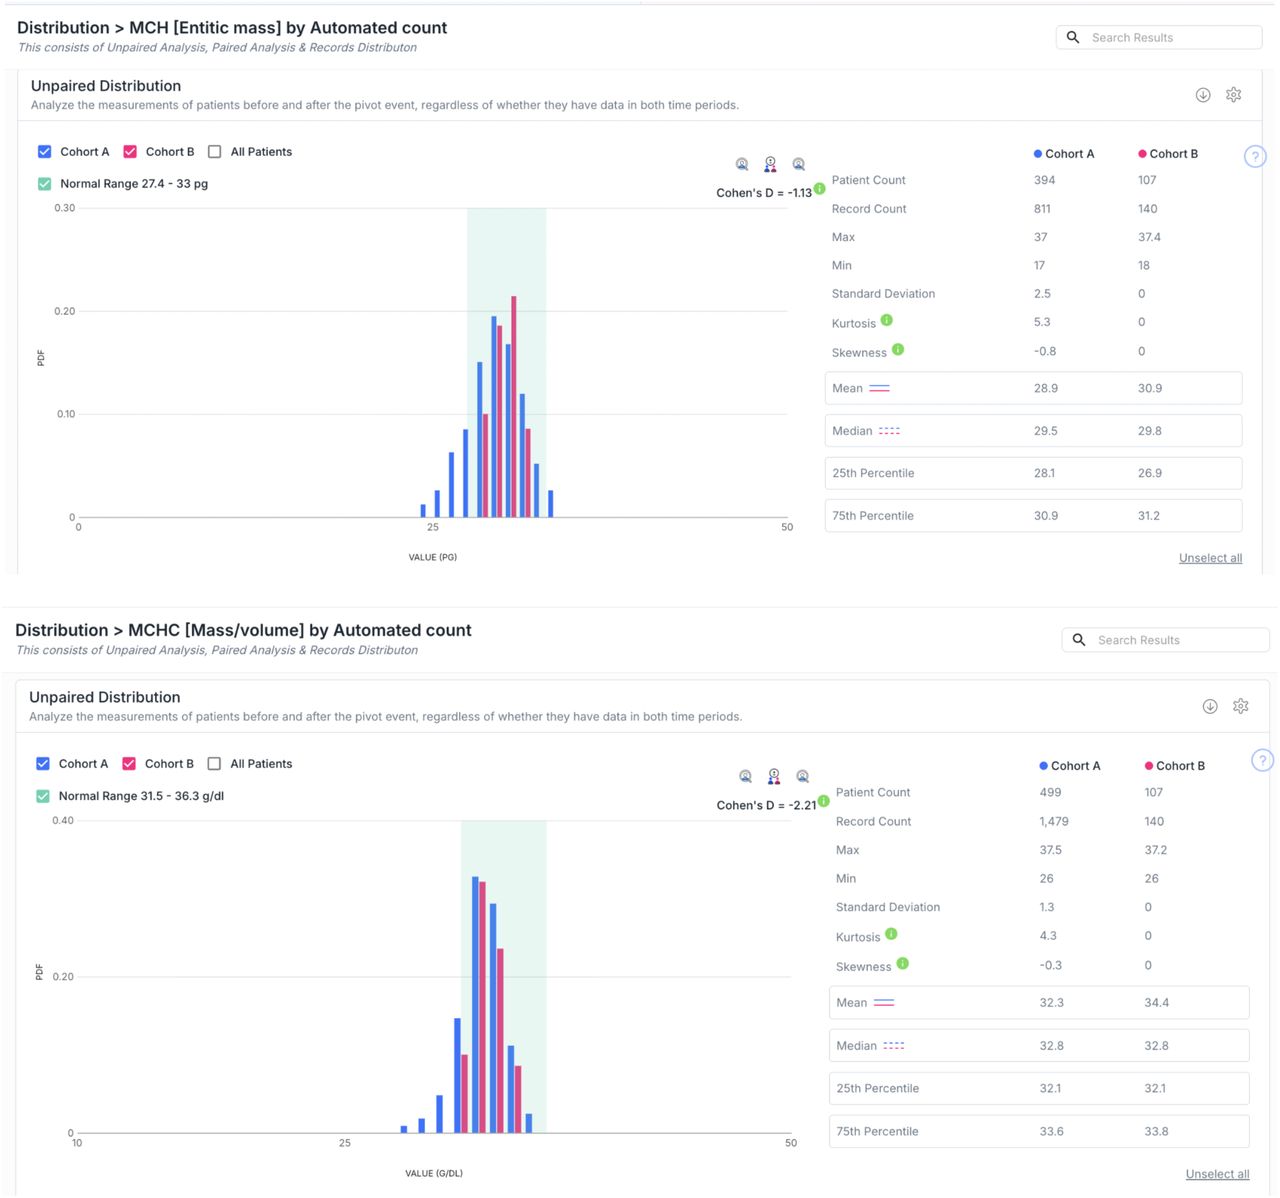Select the Mean row in the MCHC stats
Image resolution: width=1280 pixels, height=1198 pixels.
pos(1039,1002)
